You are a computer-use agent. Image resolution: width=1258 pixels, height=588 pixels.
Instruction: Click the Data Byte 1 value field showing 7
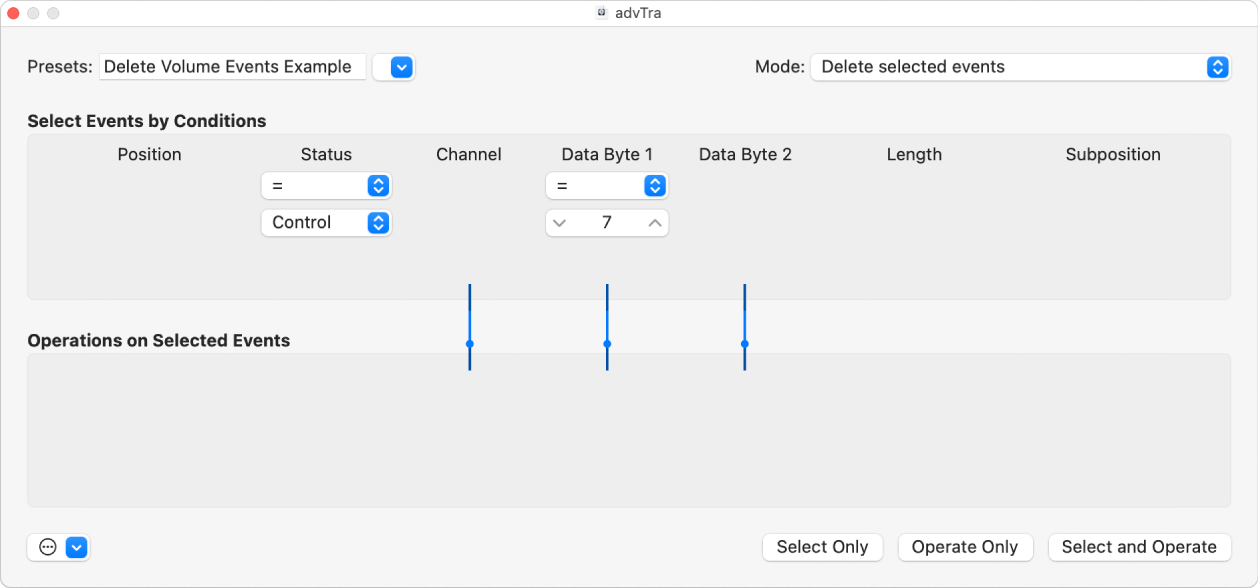click(x=607, y=222)
